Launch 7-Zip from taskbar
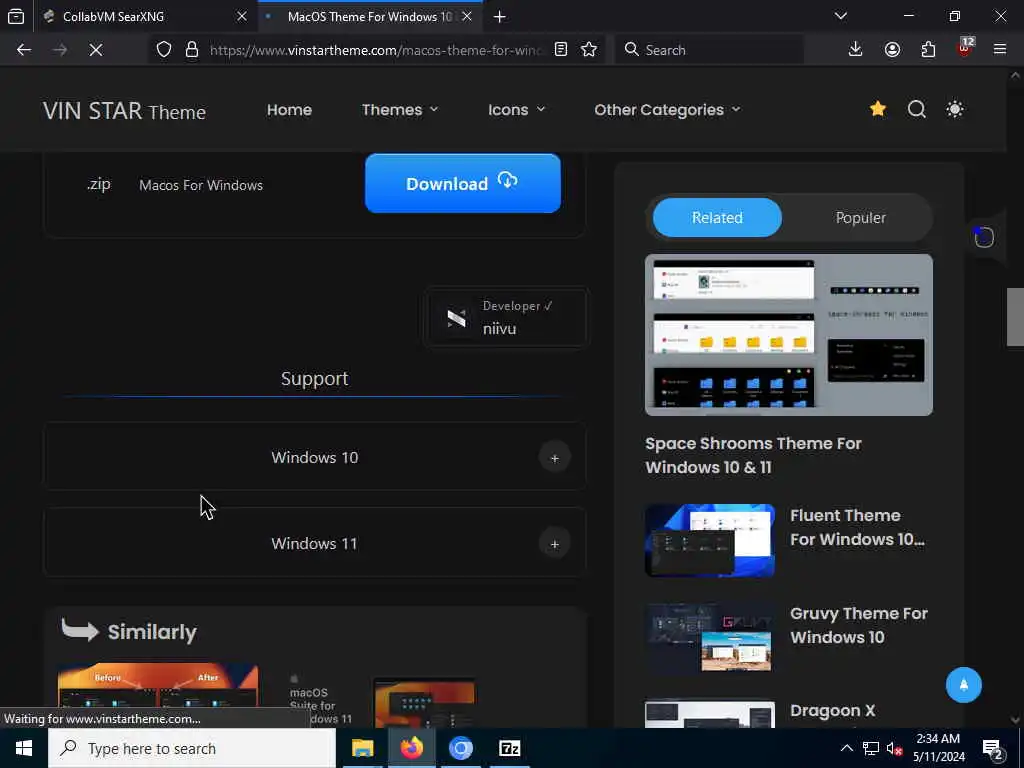This screenshot has height=768, width=1024. [x=509, y=748]
